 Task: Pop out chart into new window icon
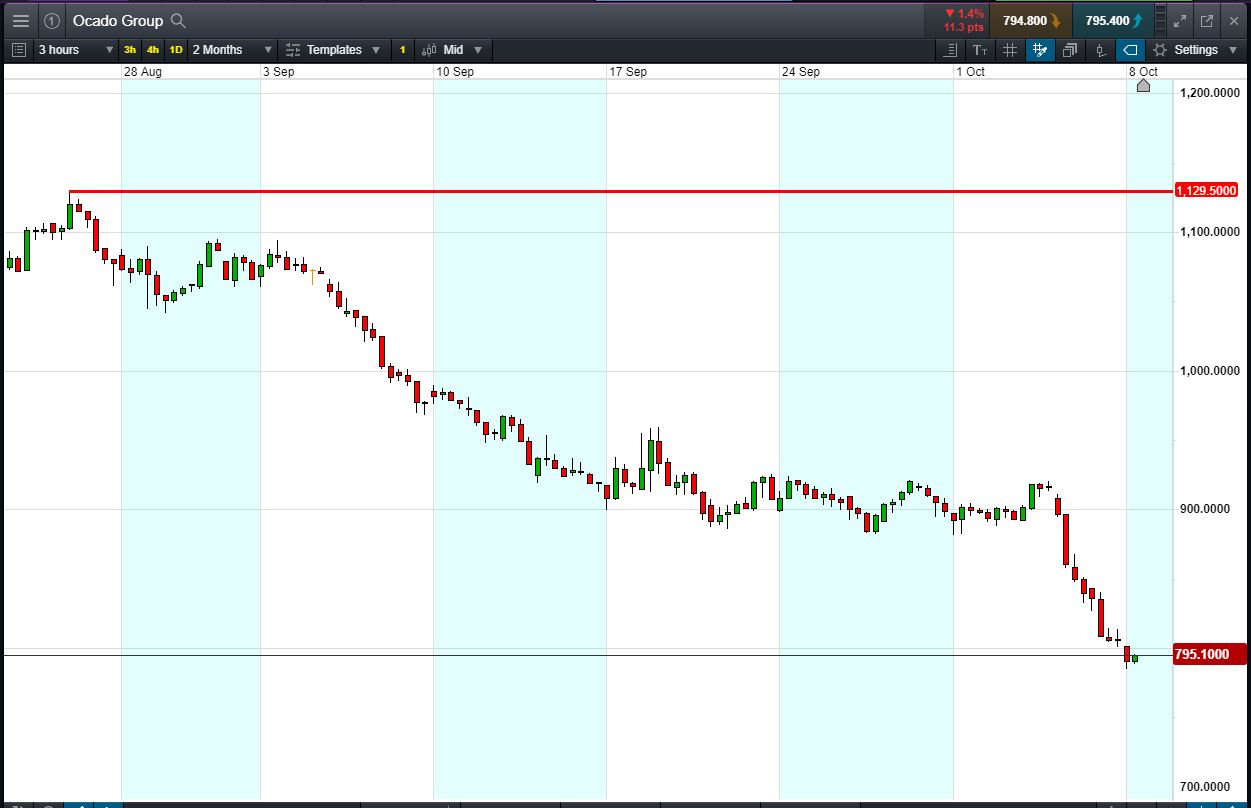pos(1207,20)
